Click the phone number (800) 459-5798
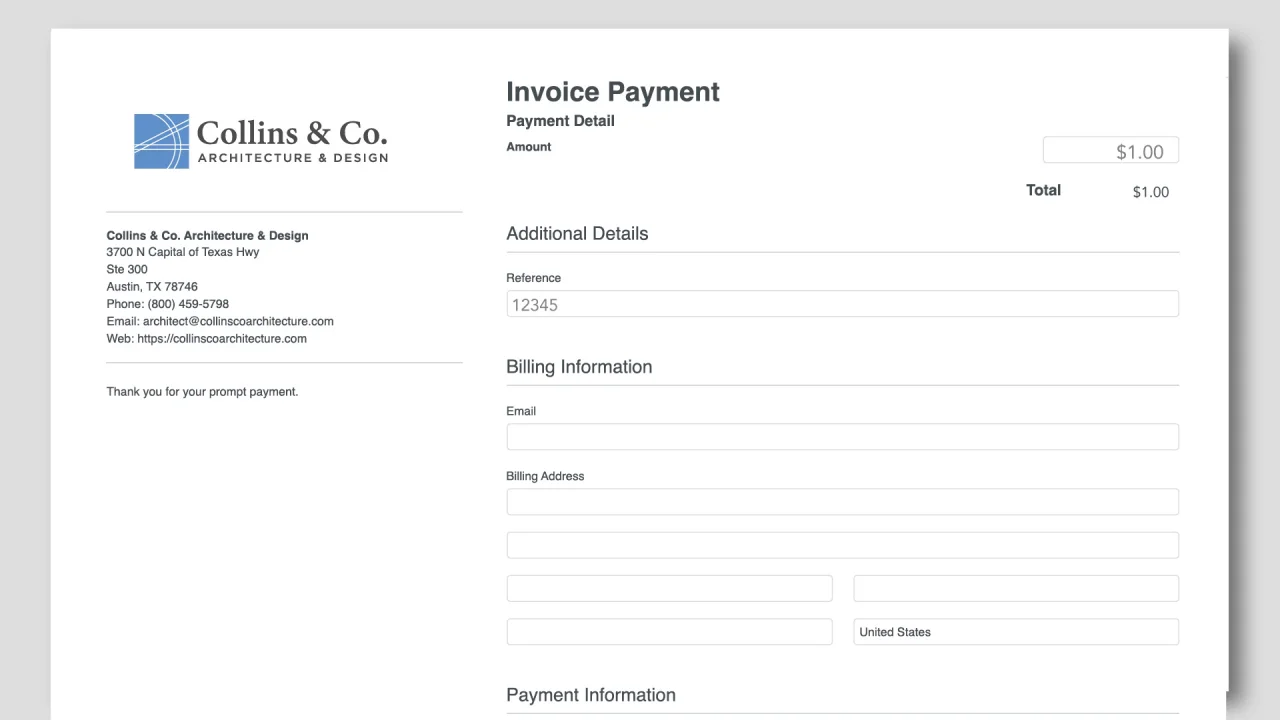 [188, 304]
